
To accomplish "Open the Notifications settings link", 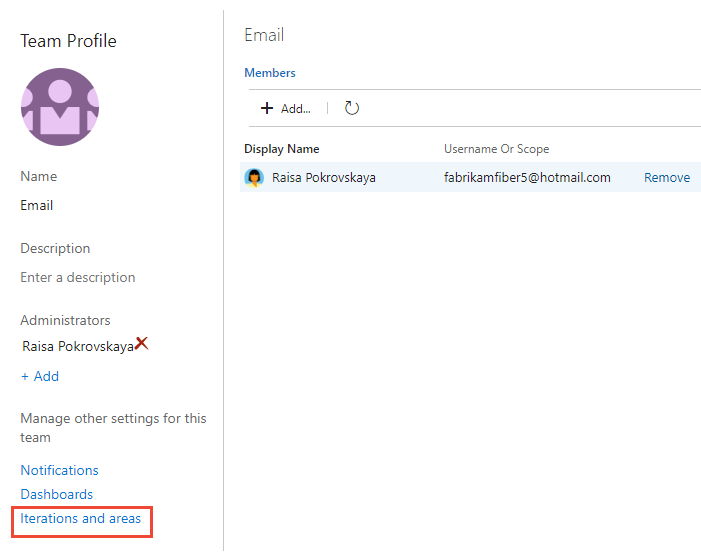I will point(59,470).
